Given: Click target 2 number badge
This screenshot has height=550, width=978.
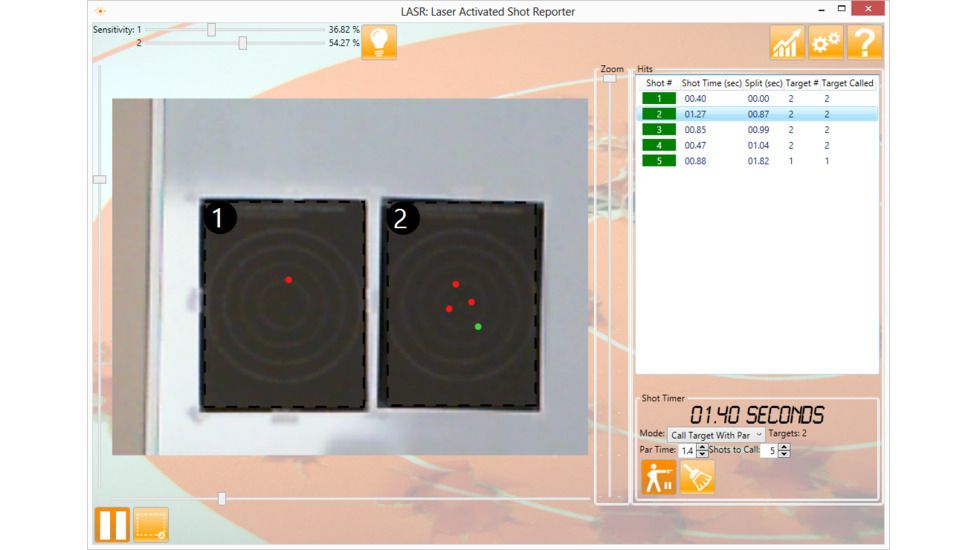Looking at the screenshot, I should click(401, 219).
